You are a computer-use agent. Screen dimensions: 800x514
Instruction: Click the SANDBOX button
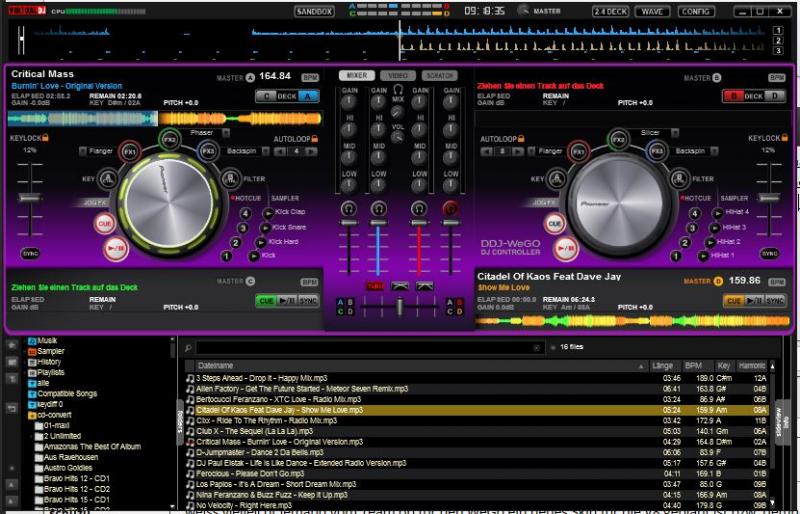pyautogui.click(x=315, y=11)
